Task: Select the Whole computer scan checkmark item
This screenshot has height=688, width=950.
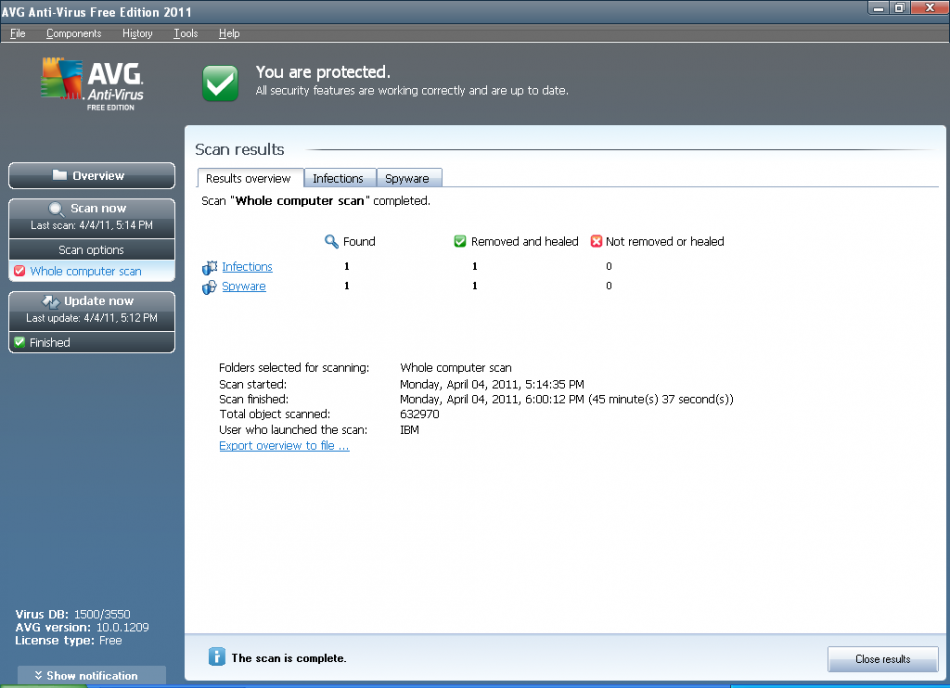Action: (x=85, y=271)
